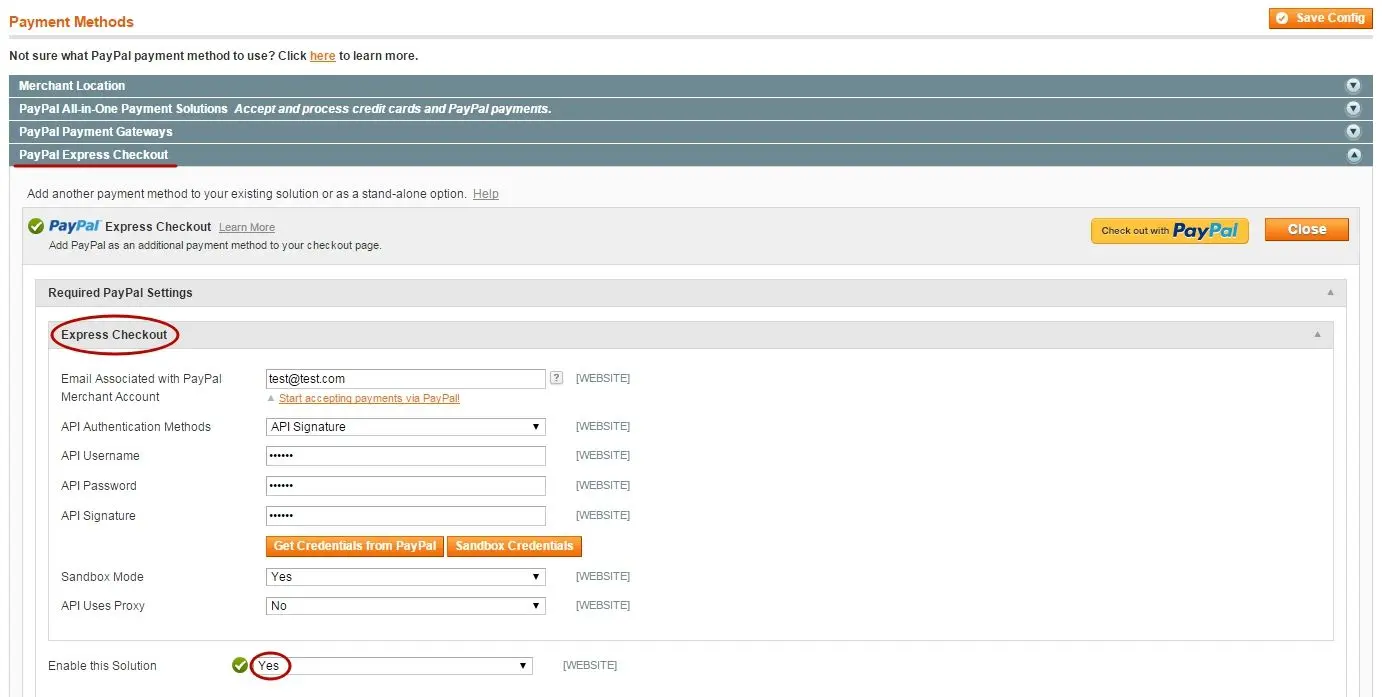1382x697 pixels.
Task: Click the Email Associated with PayPal label
Action: (141, 388)
